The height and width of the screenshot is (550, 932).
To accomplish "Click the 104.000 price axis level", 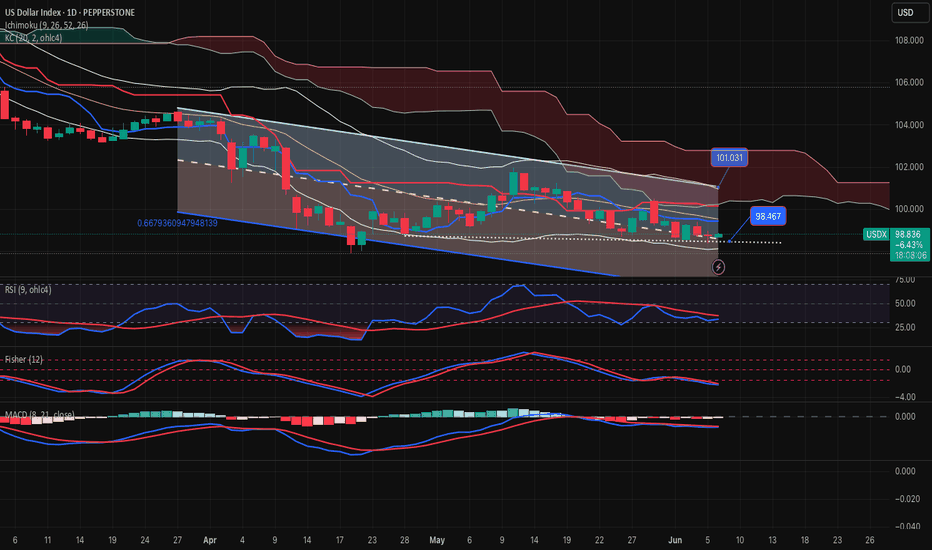I will pos(909,125).
